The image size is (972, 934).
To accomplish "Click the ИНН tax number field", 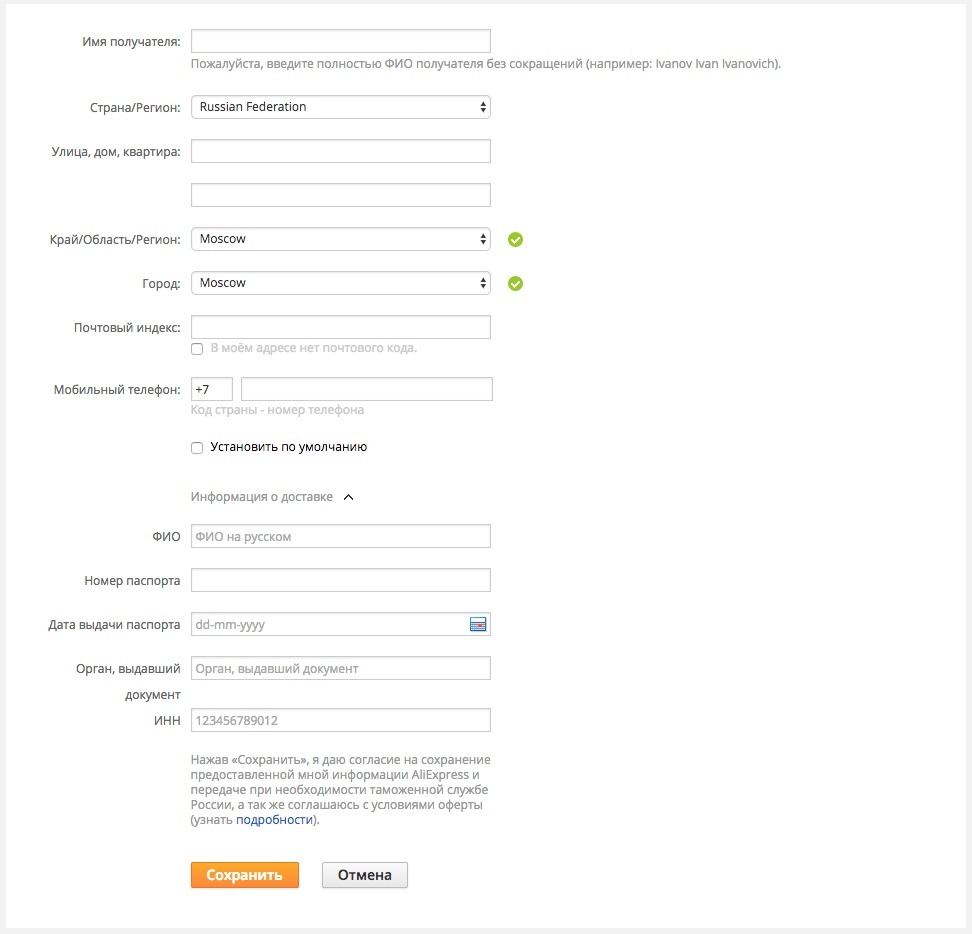I will pos(340,720).
